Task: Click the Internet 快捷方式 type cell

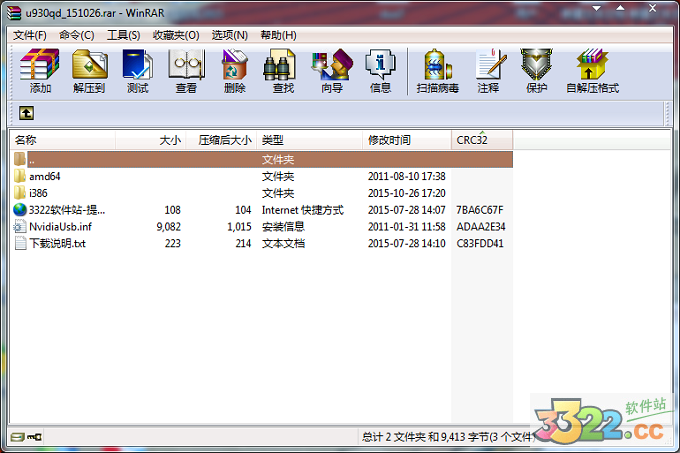Action: (303, 210)
